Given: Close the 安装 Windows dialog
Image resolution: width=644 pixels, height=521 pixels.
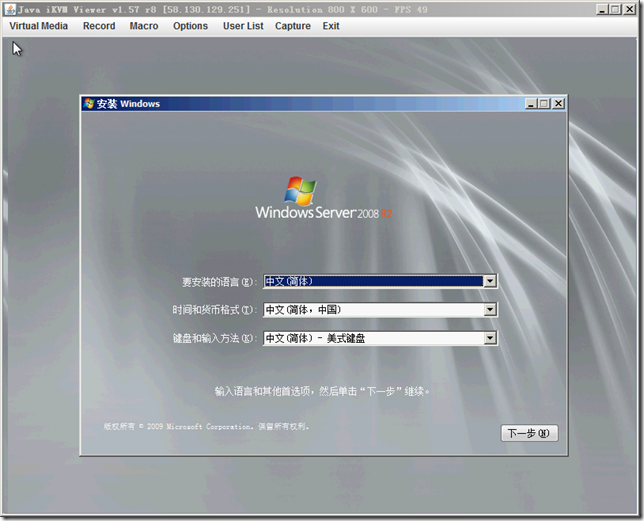Looking at the screenshot, I should pos(558,103).
